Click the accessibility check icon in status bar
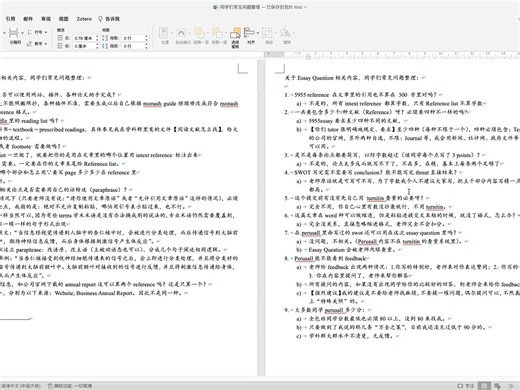 click(x=50, y=386)
